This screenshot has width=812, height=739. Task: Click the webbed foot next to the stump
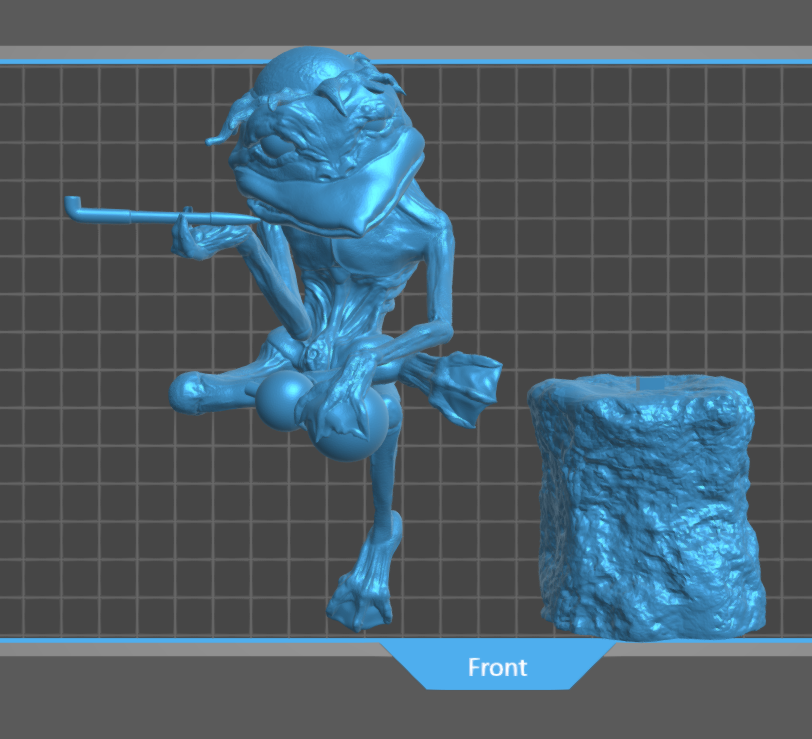[468, 384]
